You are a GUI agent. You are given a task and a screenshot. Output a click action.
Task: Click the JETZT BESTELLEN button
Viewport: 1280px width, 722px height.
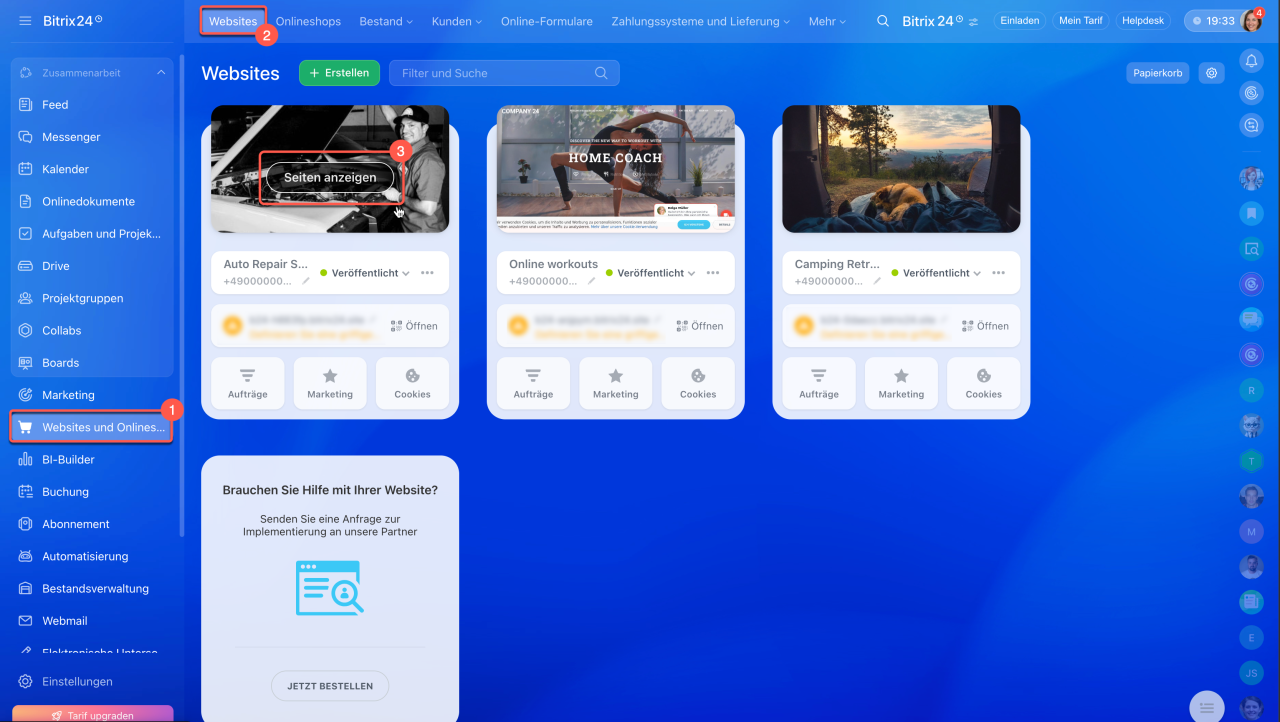click(x=330, y=686)
